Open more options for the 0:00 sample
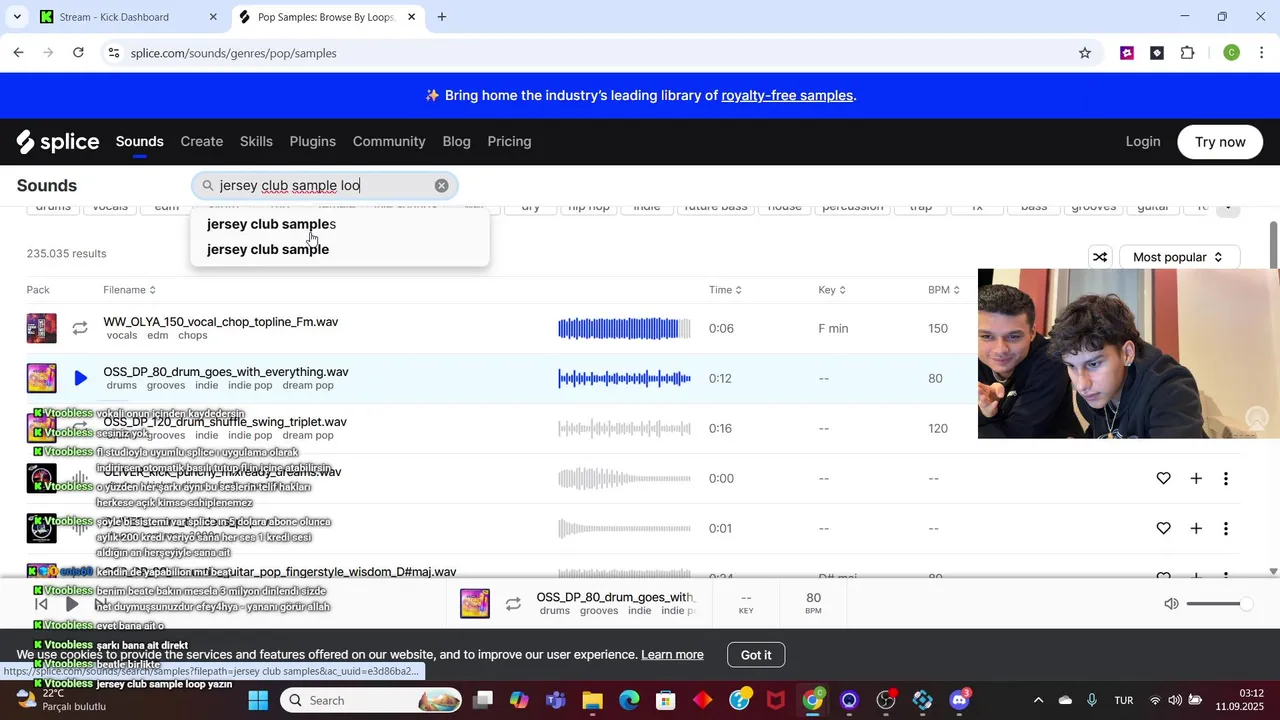 click(x=1226, y=479)
